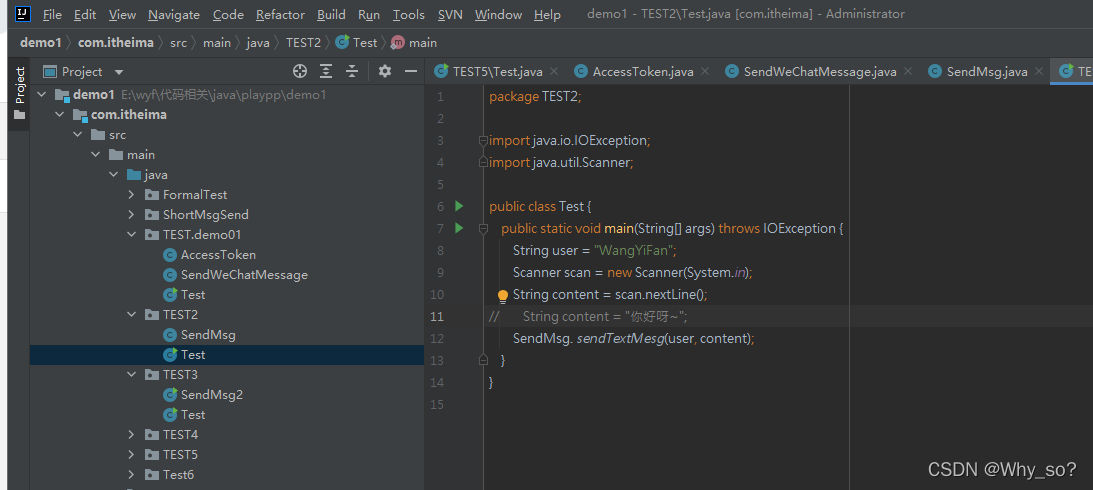Click the yellow lightbulb intention icon
1093x490 pixels.
pos(503,296)
